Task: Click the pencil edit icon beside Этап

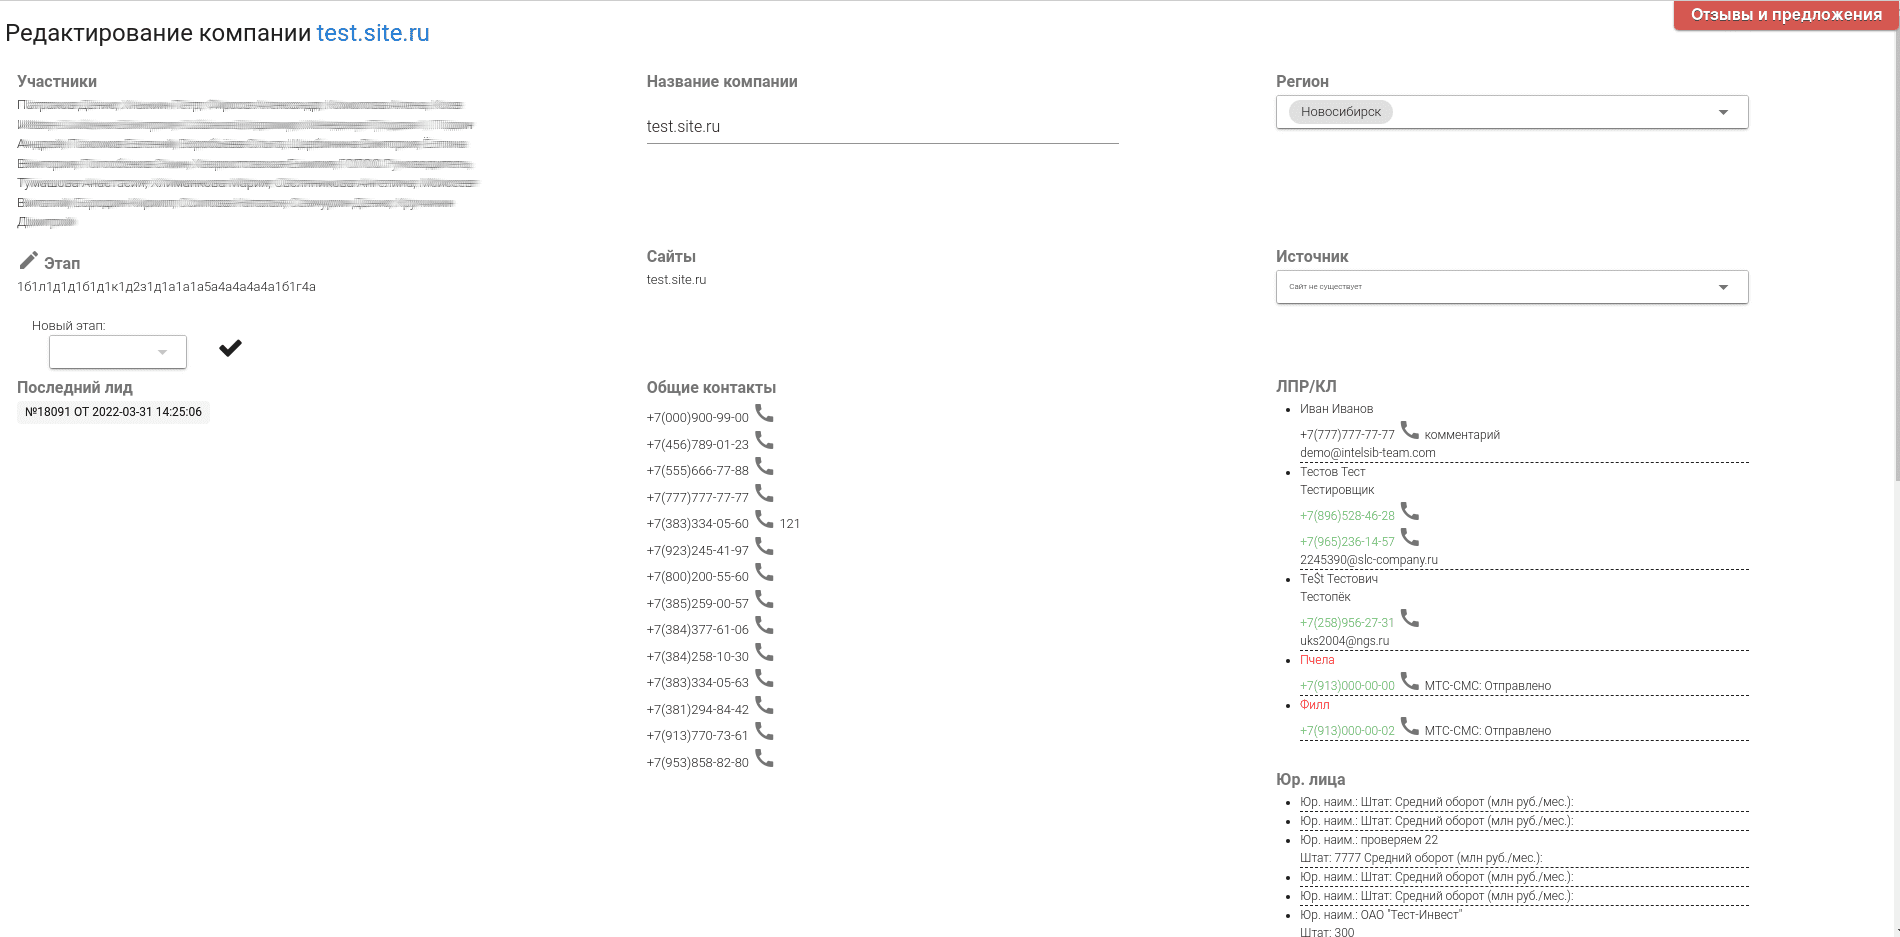Action: pos(28,261)
